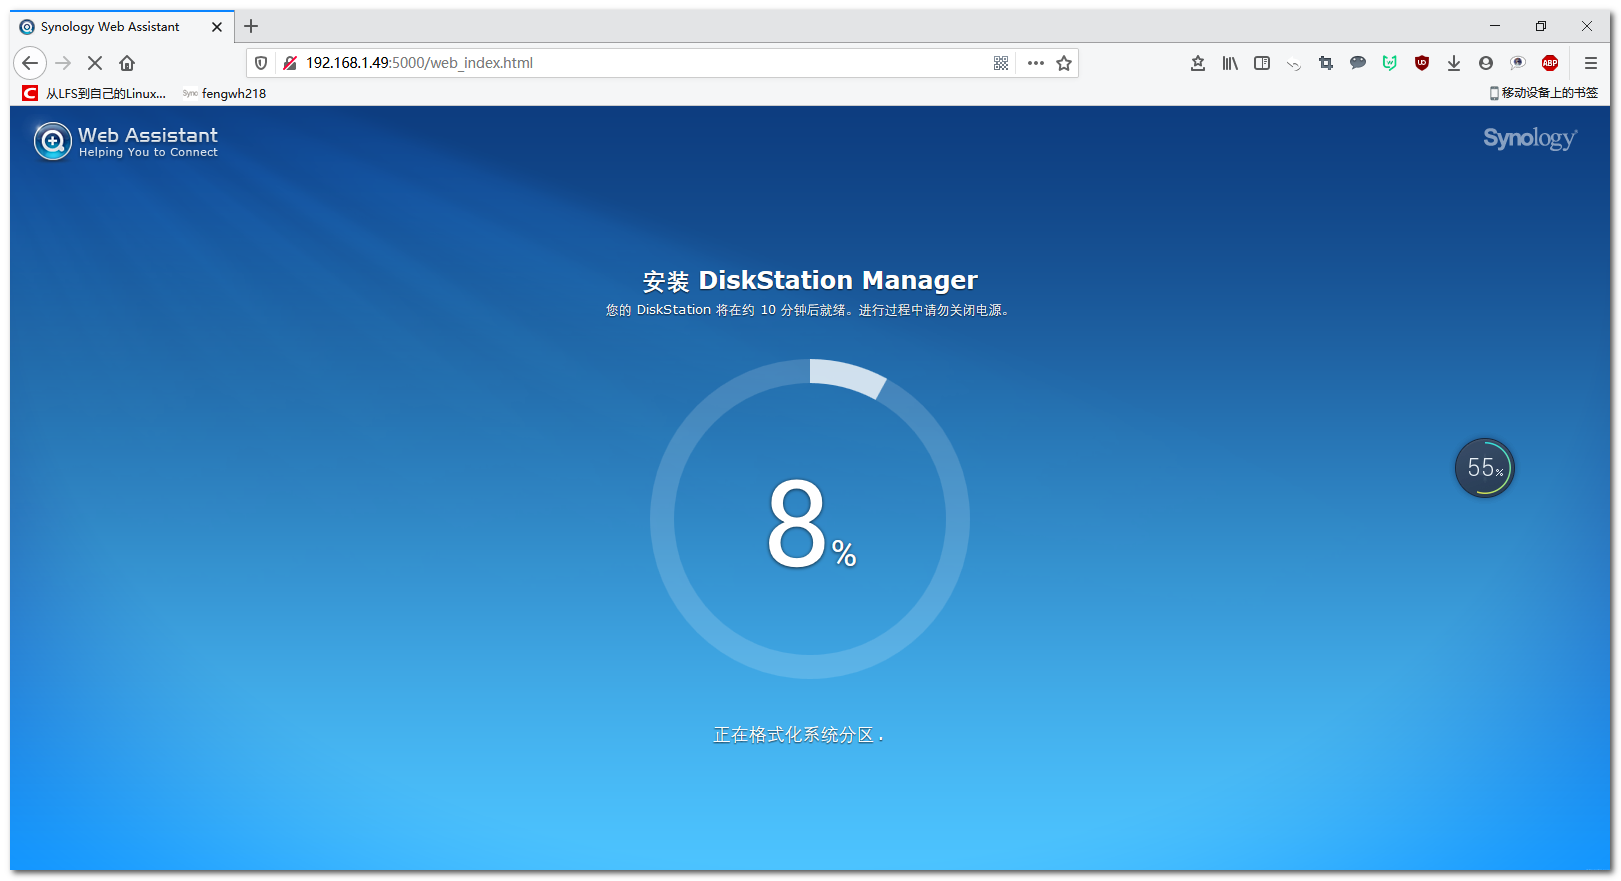
Task: Close the Synology Web Assistant tab
Action: [x=217, y=27]
